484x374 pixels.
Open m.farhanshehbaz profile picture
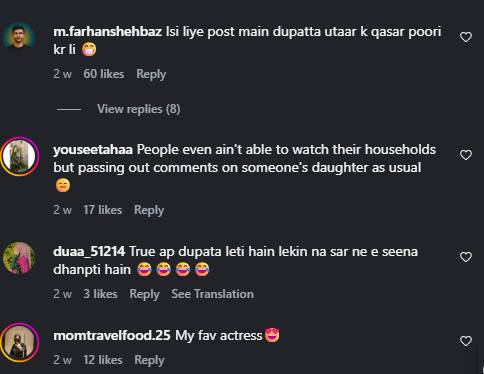(19, 36)
